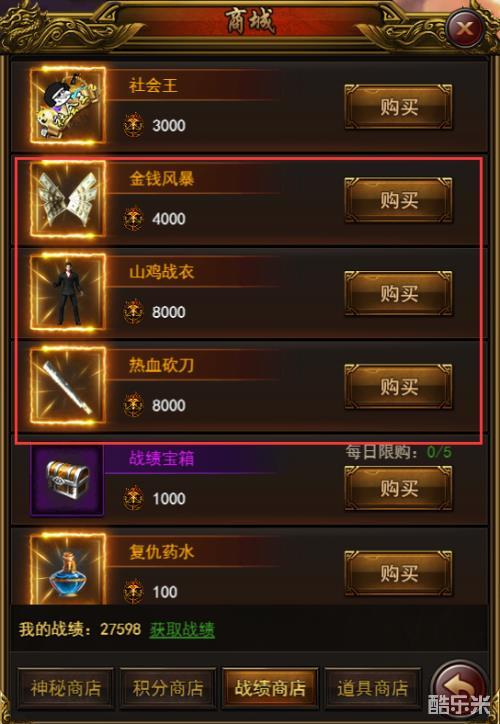Purchase the 热血砍刀 weapon
The height and width of the screenshot is (724, 500).
coord(399,386)
